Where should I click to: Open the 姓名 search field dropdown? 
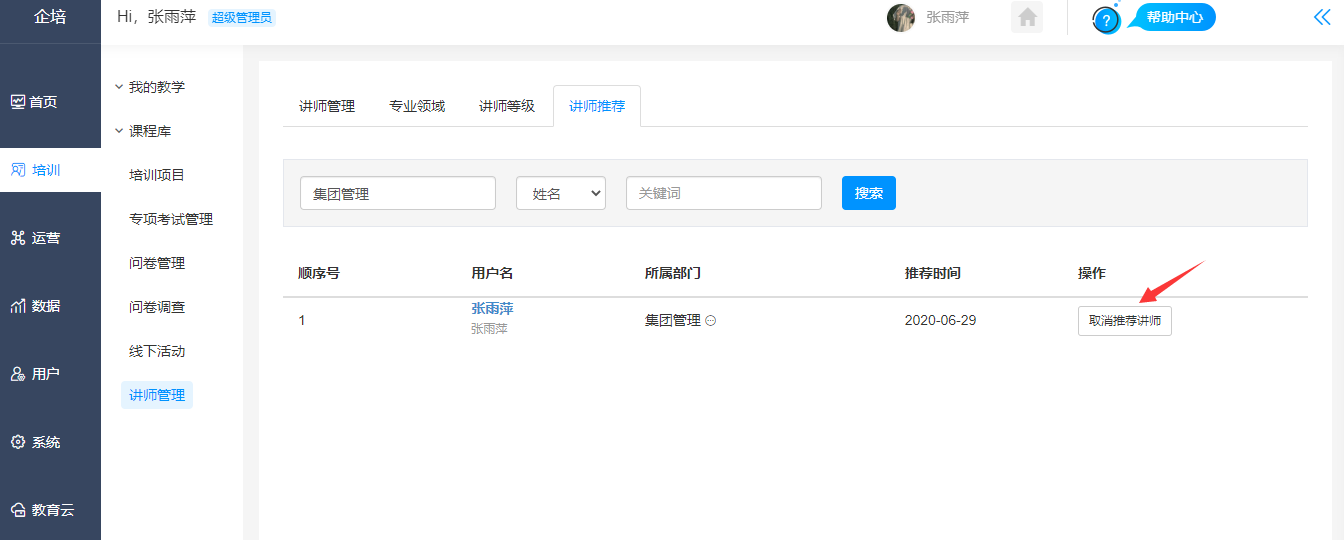pyautogui.click(x=561, y=193)
